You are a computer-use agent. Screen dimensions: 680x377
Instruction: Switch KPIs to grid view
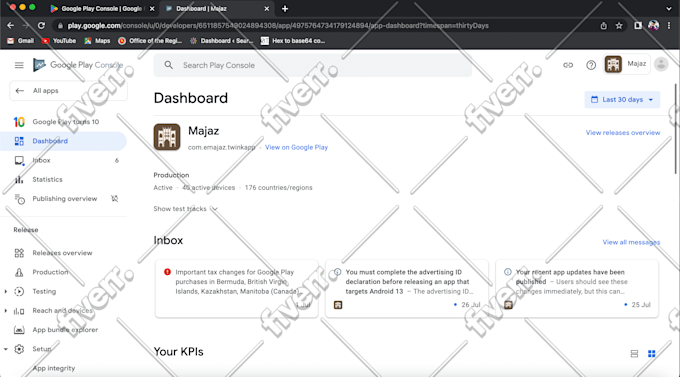click(651, 354)
